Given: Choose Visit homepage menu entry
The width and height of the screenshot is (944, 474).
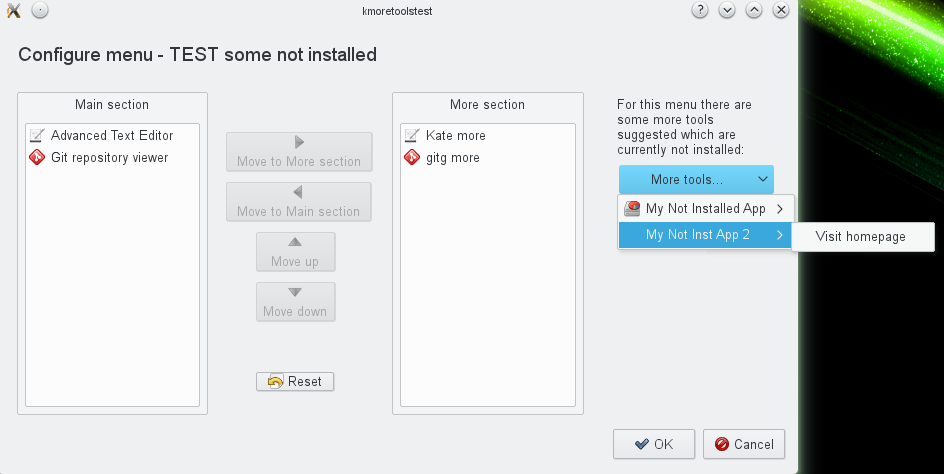Looking at the screenshot, I should click(861, 237).
